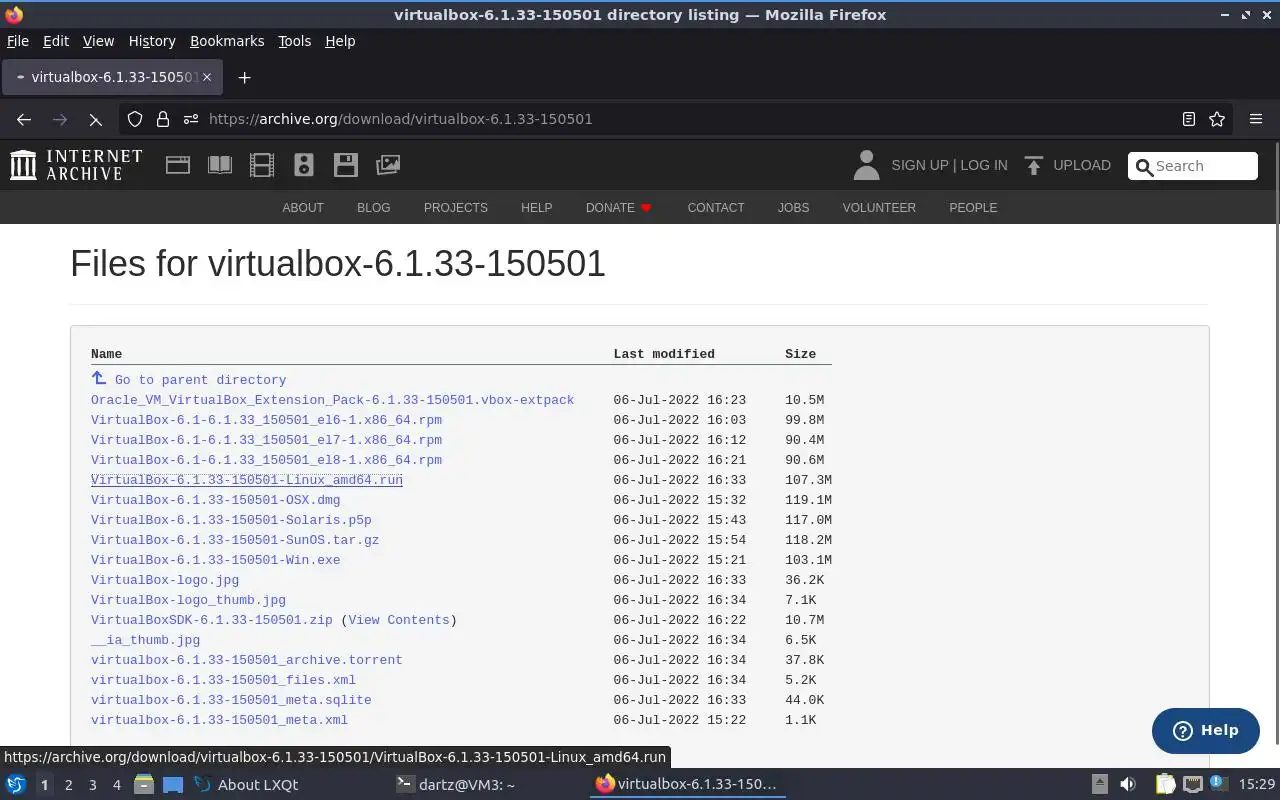This screenshot has height=800, width=1280.
Task: Open the Texts book icon
Action: tap(220, 165)
